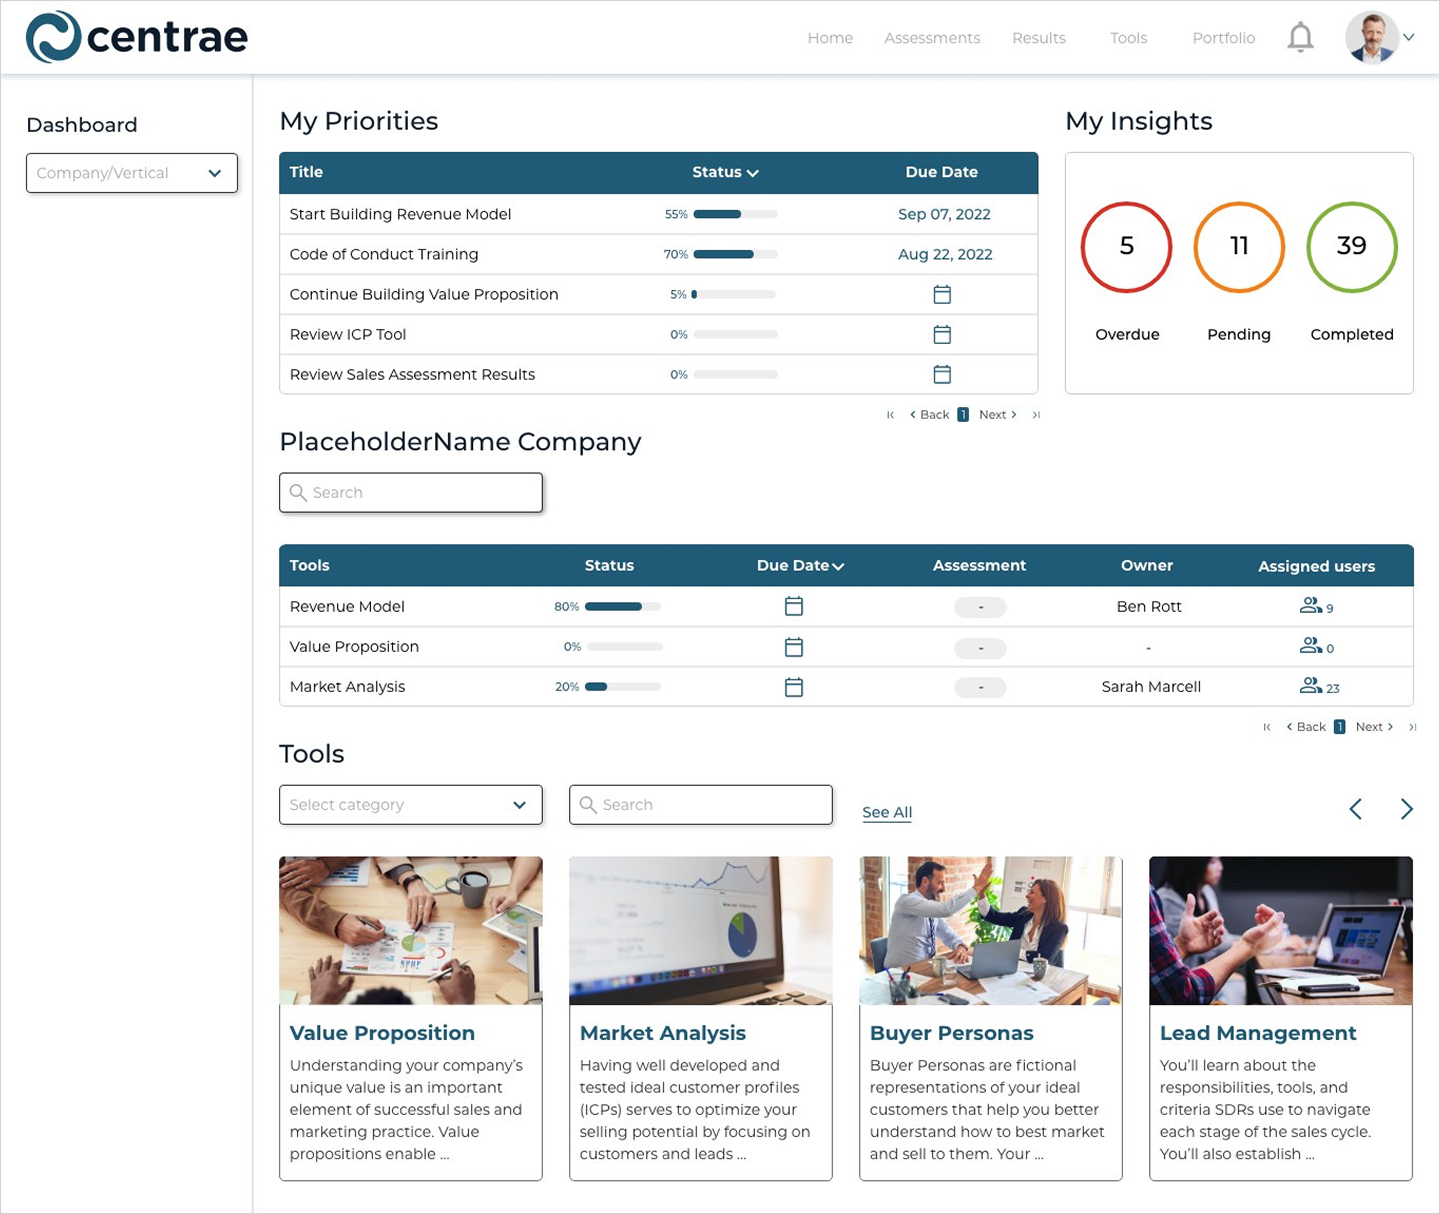The image size is (1440, 1214).
Task: Navigate to the Portfolio page
Action: click(x=1223, y=38)
